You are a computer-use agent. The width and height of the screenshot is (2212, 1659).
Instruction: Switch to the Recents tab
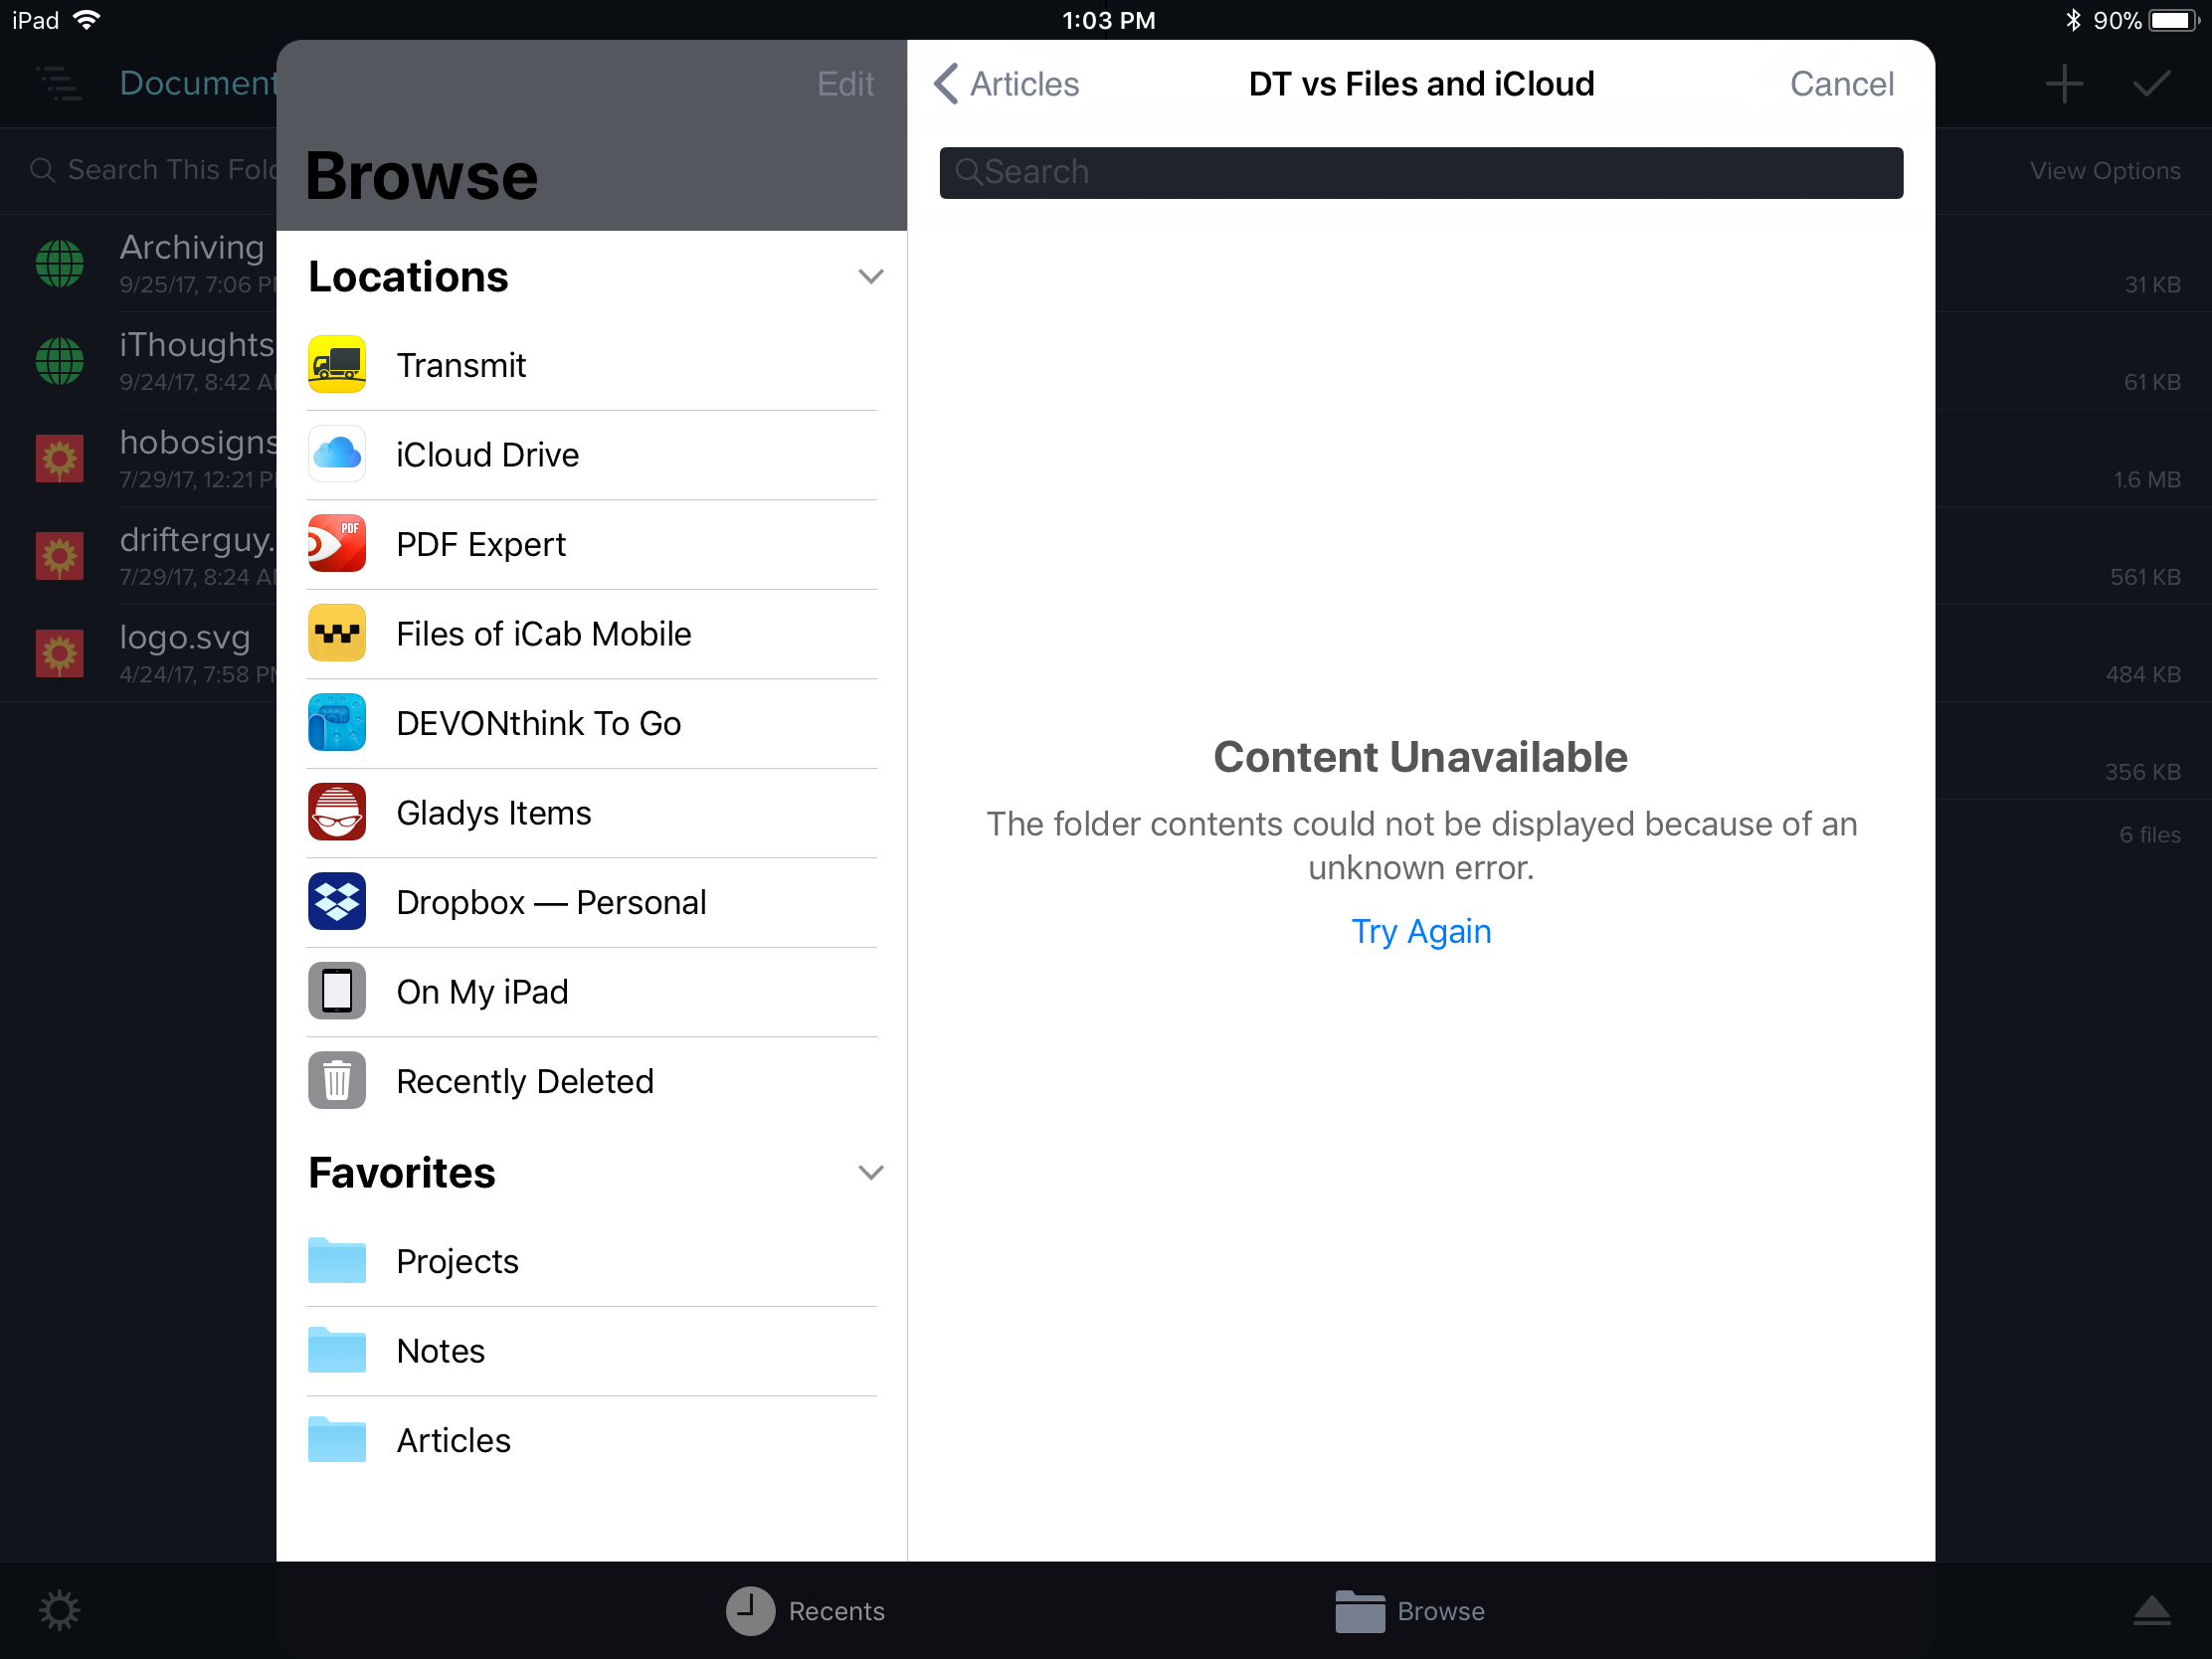[805, 1608]
